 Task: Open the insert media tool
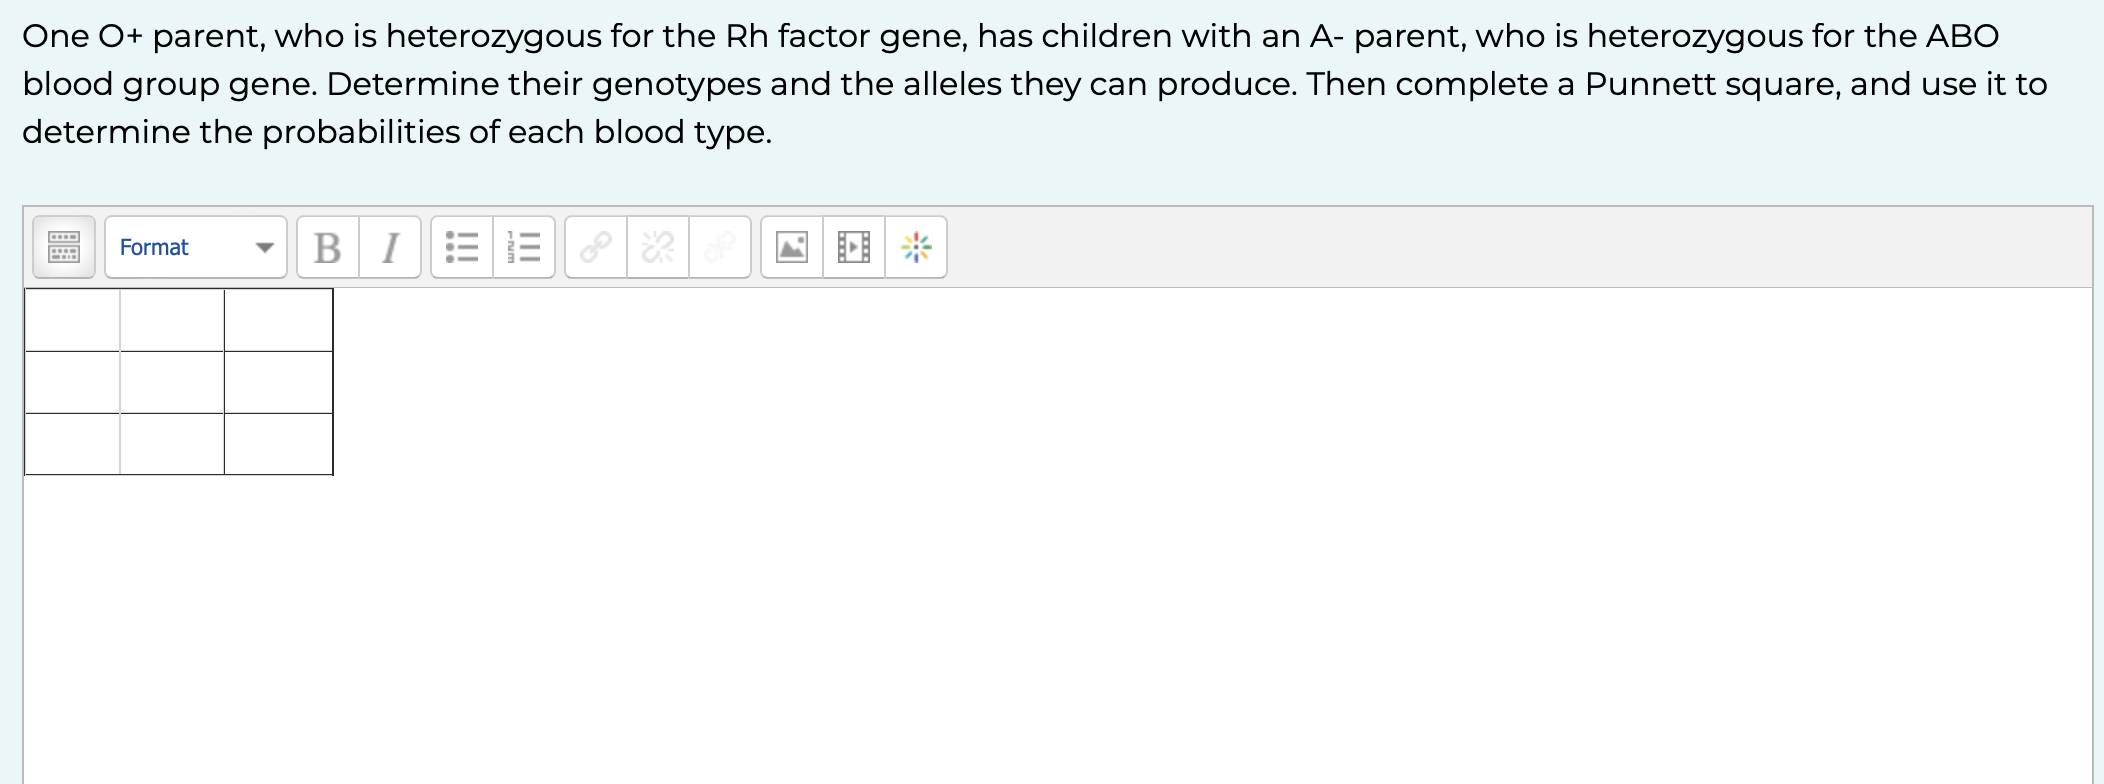[x=854, y=247]
